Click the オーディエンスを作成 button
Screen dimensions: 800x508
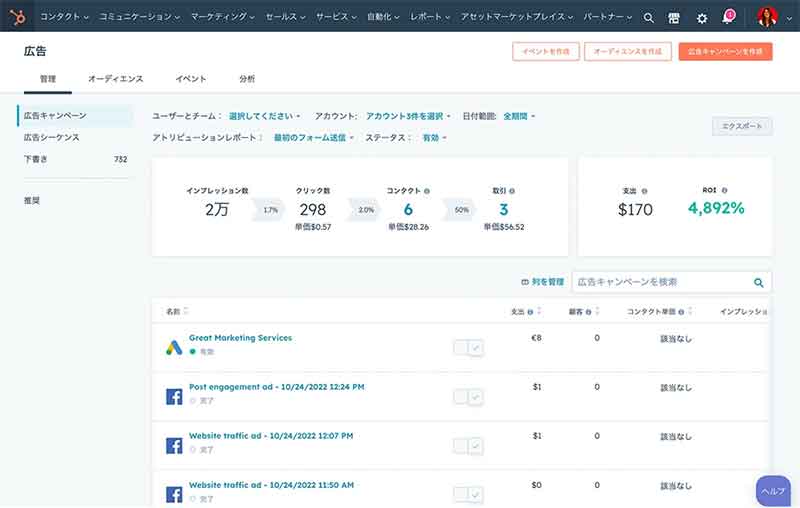[628, 52]
